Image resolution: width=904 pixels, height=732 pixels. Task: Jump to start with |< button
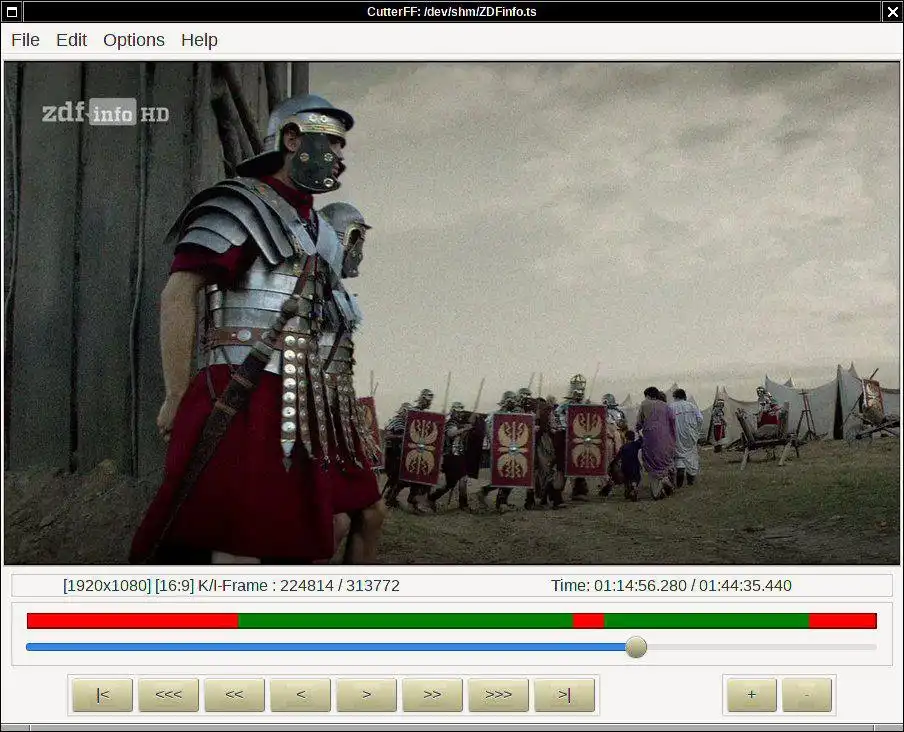[103, 695]
